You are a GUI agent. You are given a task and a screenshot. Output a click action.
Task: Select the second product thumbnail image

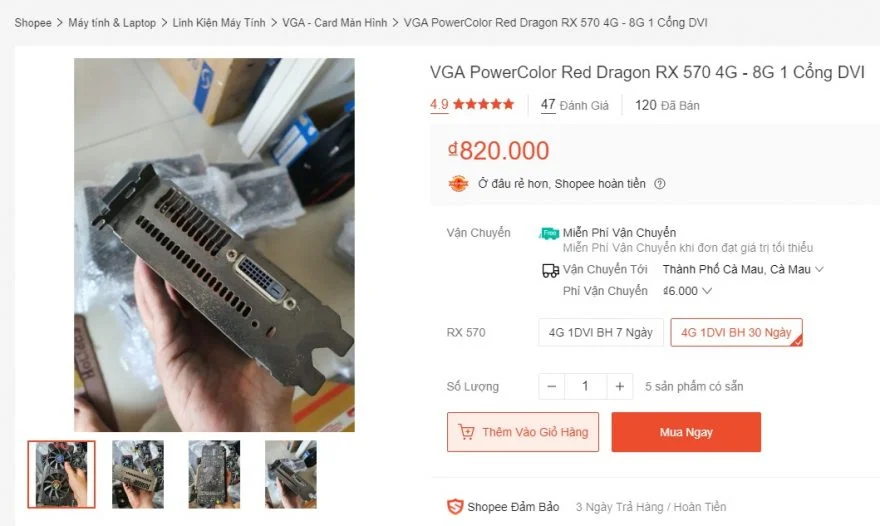[138, 474]
